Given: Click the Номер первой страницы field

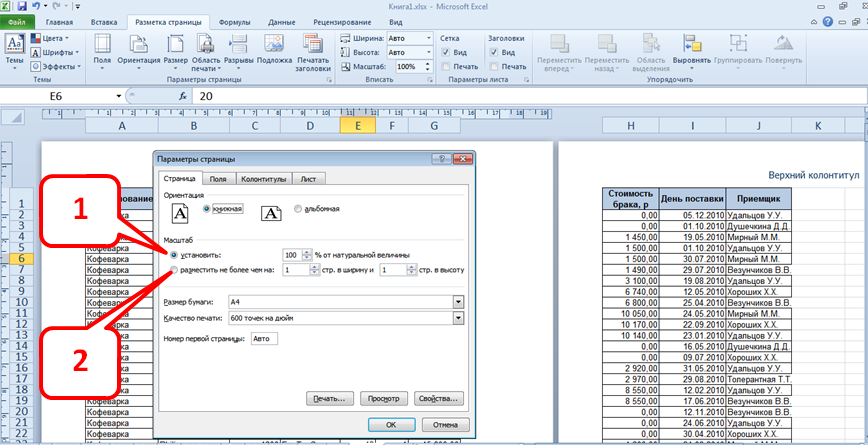Looking at the screenshot, I should tap(266, 339).
